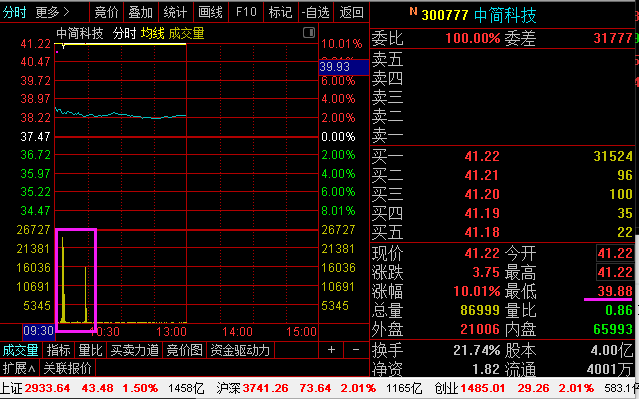Viewport: 639px width, 399px height.
Task: Click the 量比 value 0.86
Action: 619,310
